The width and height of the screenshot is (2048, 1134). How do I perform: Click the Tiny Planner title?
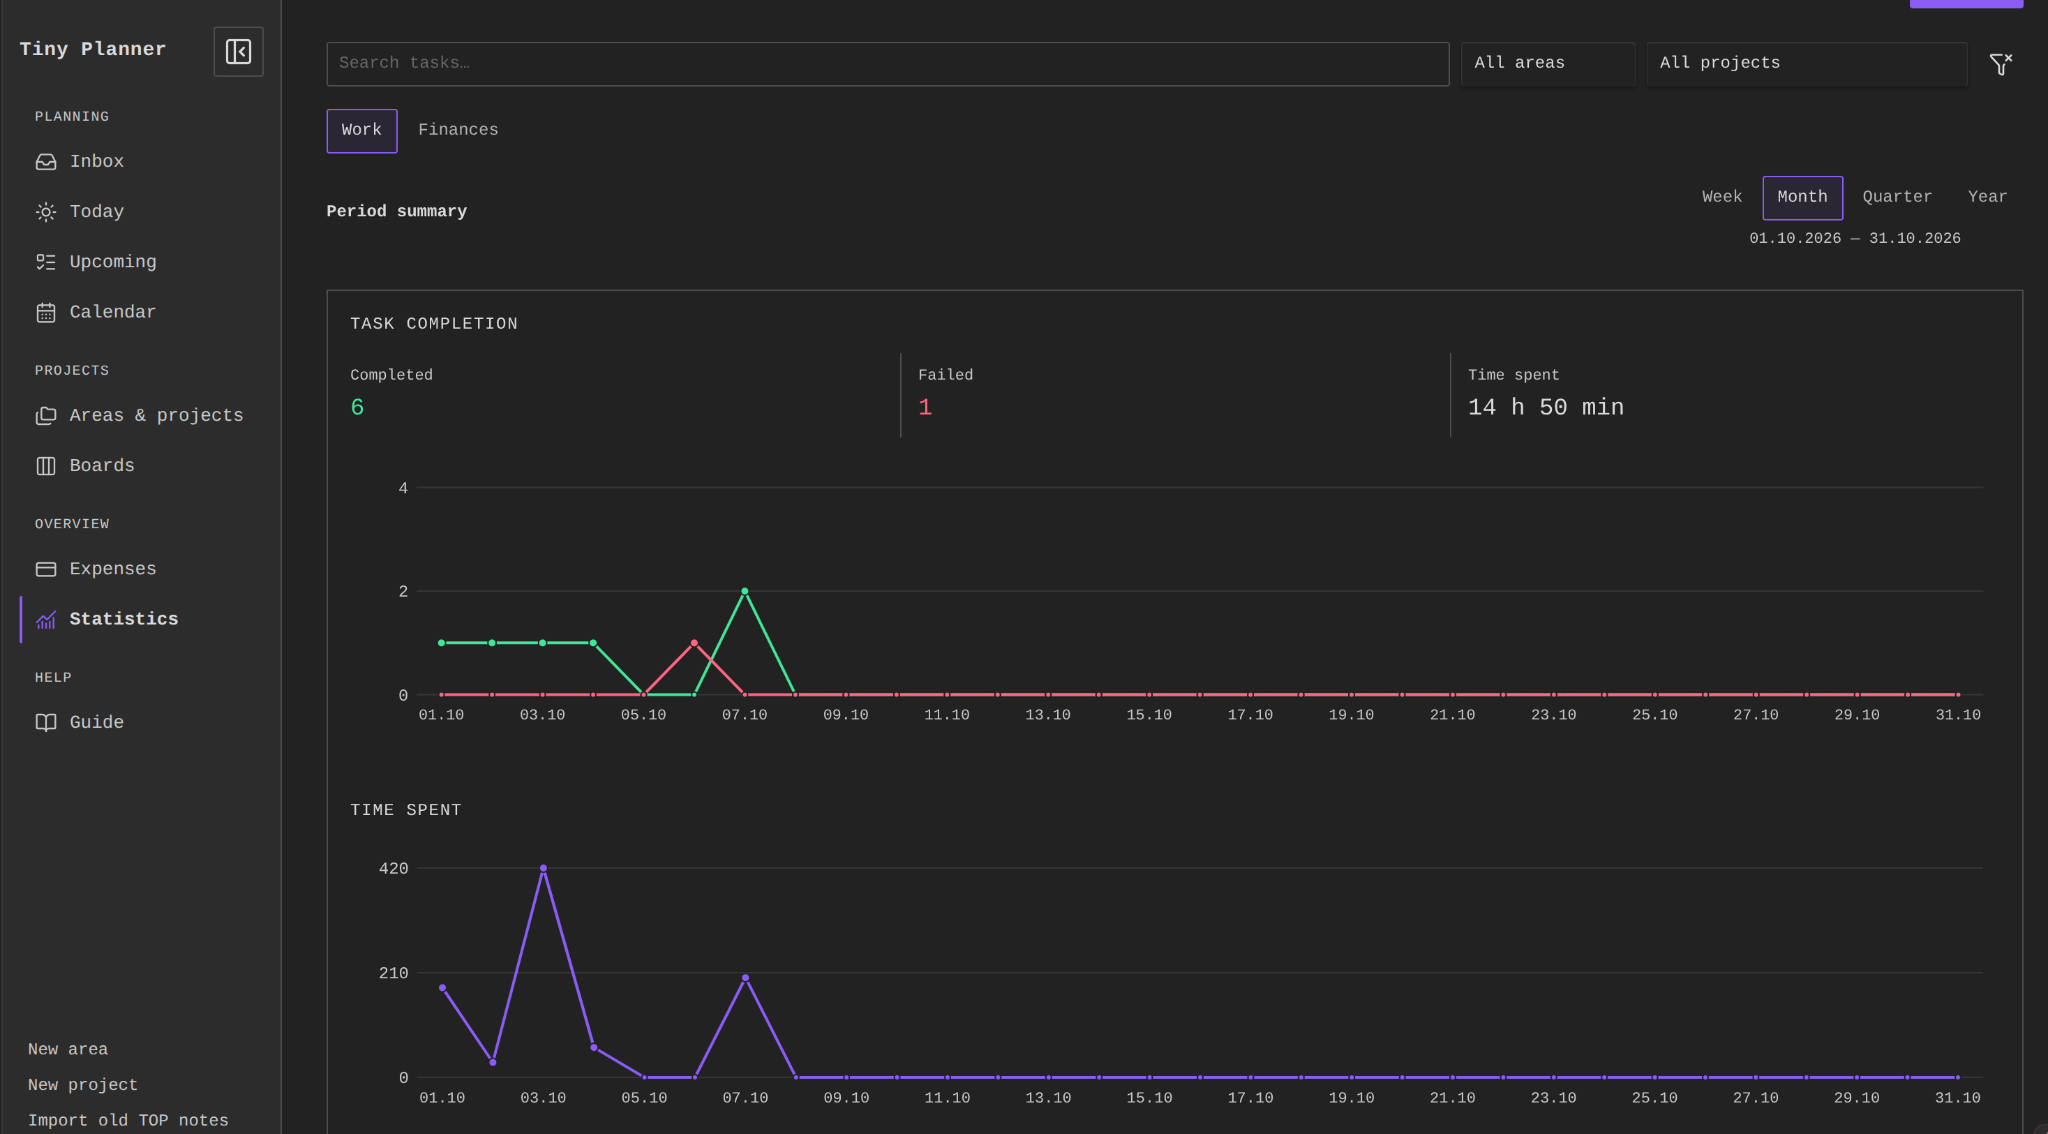point(93,49)
